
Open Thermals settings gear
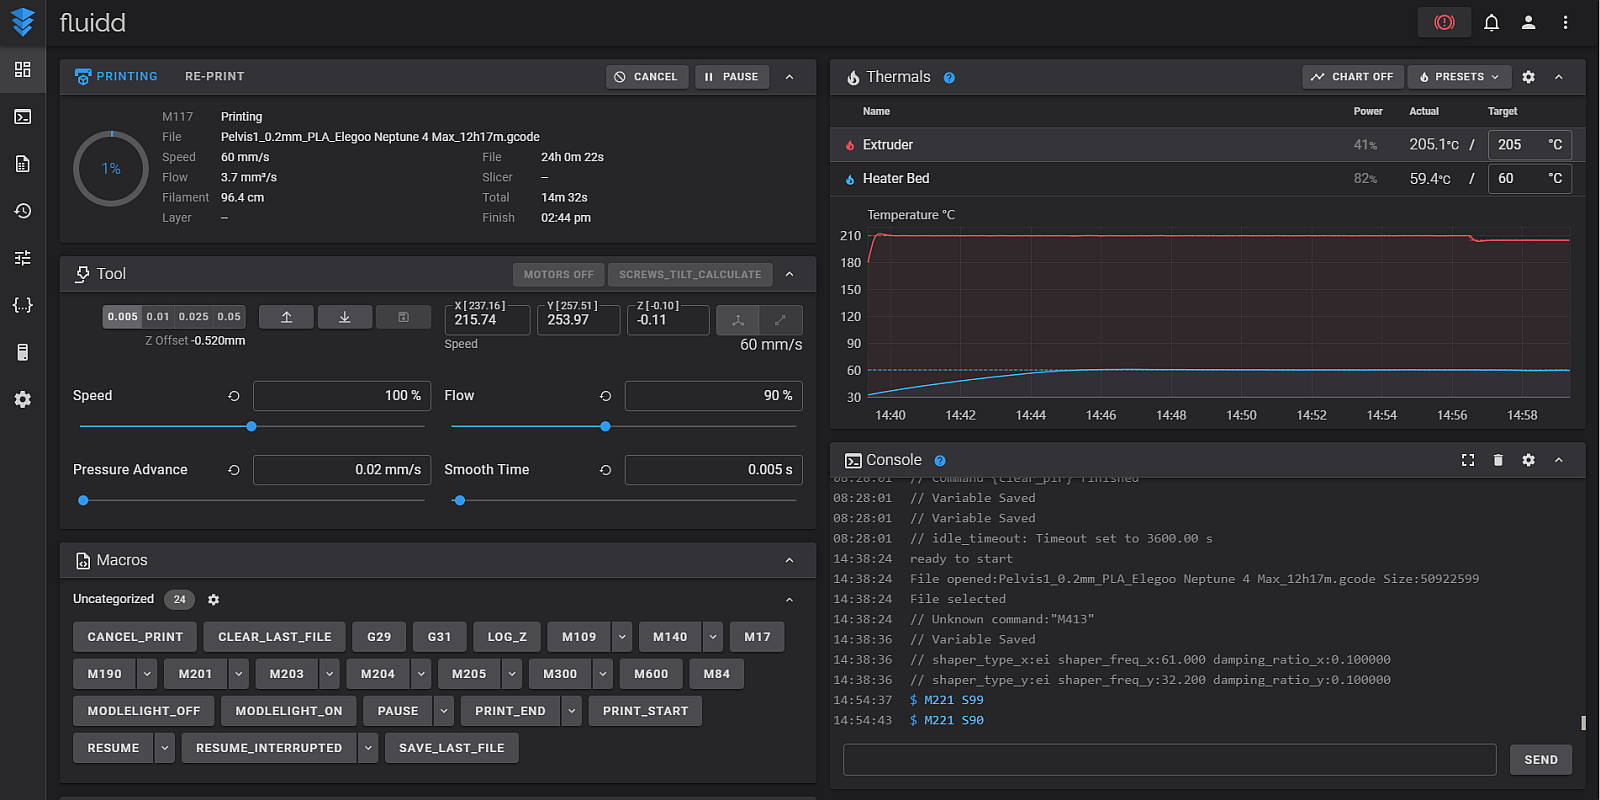coord(1528,77)
